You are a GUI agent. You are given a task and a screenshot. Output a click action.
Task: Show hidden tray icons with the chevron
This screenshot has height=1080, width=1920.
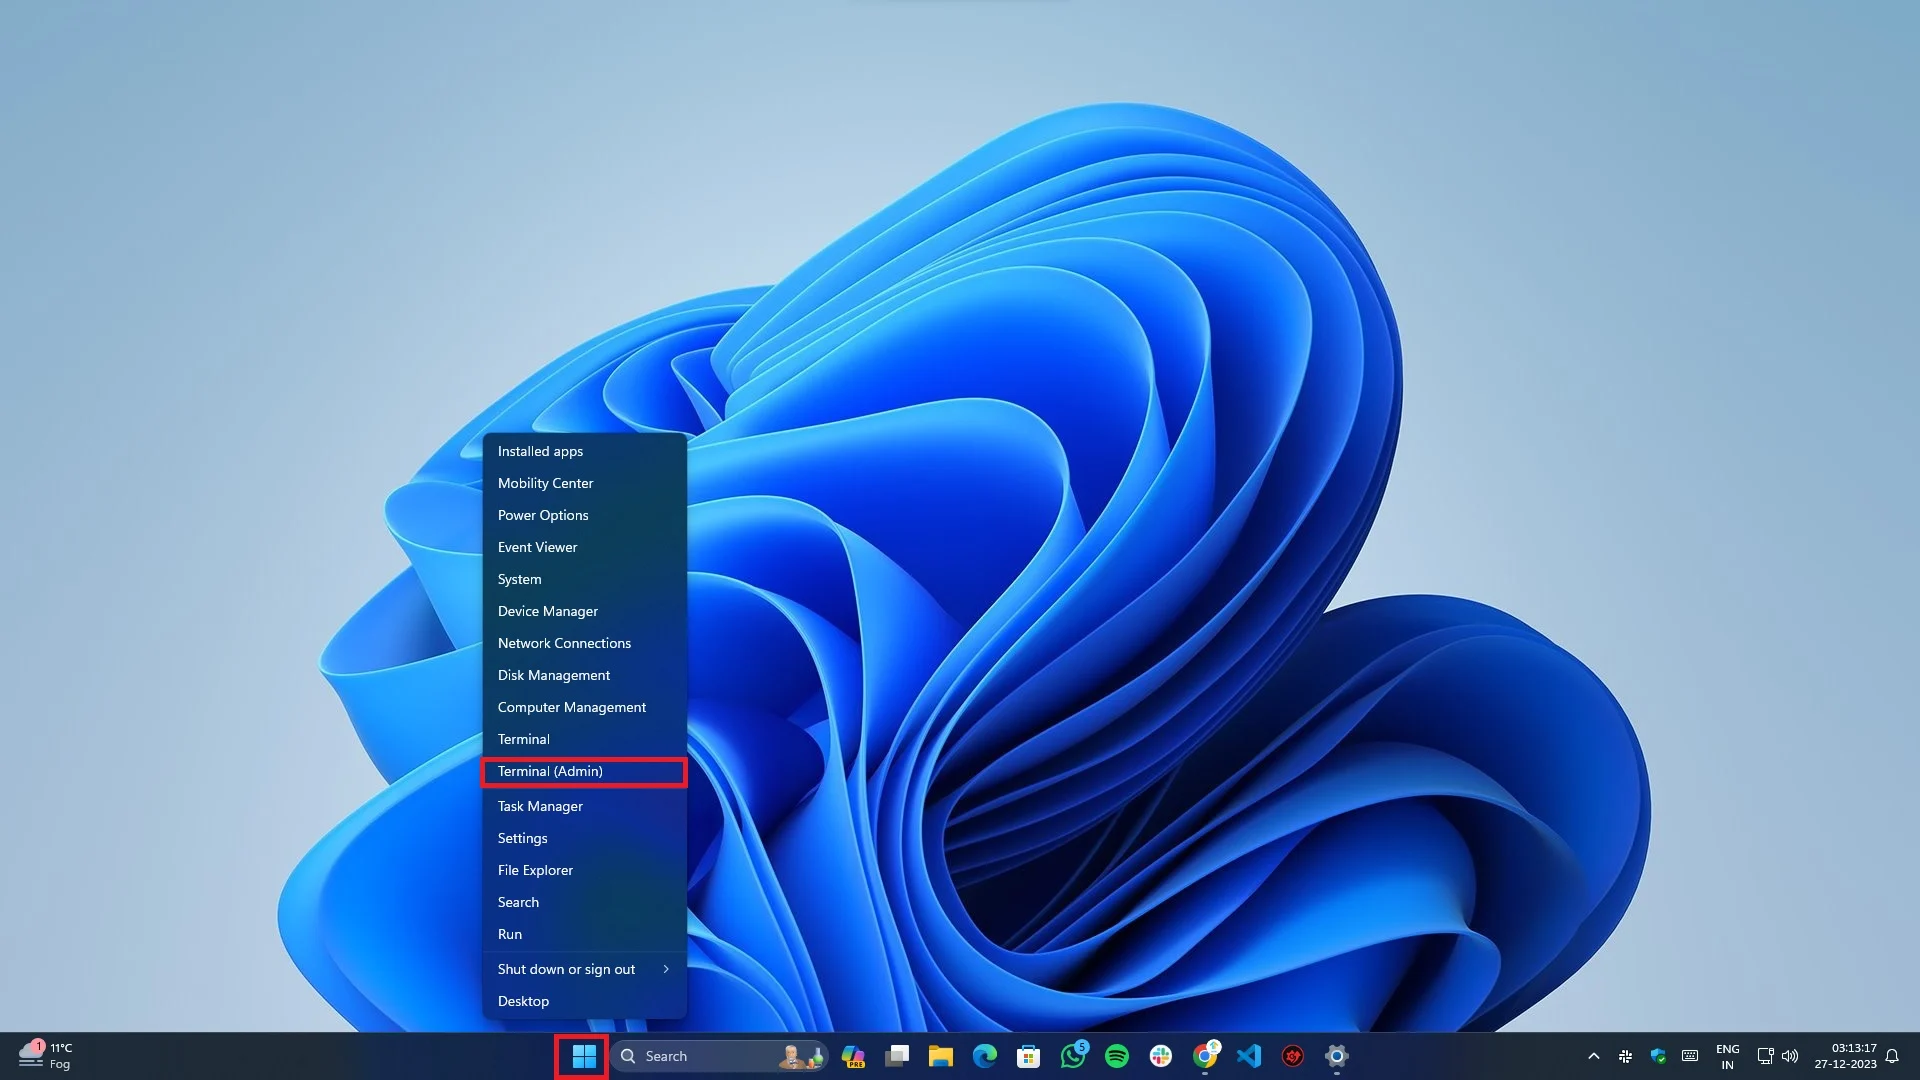tap(1594, 1056)
